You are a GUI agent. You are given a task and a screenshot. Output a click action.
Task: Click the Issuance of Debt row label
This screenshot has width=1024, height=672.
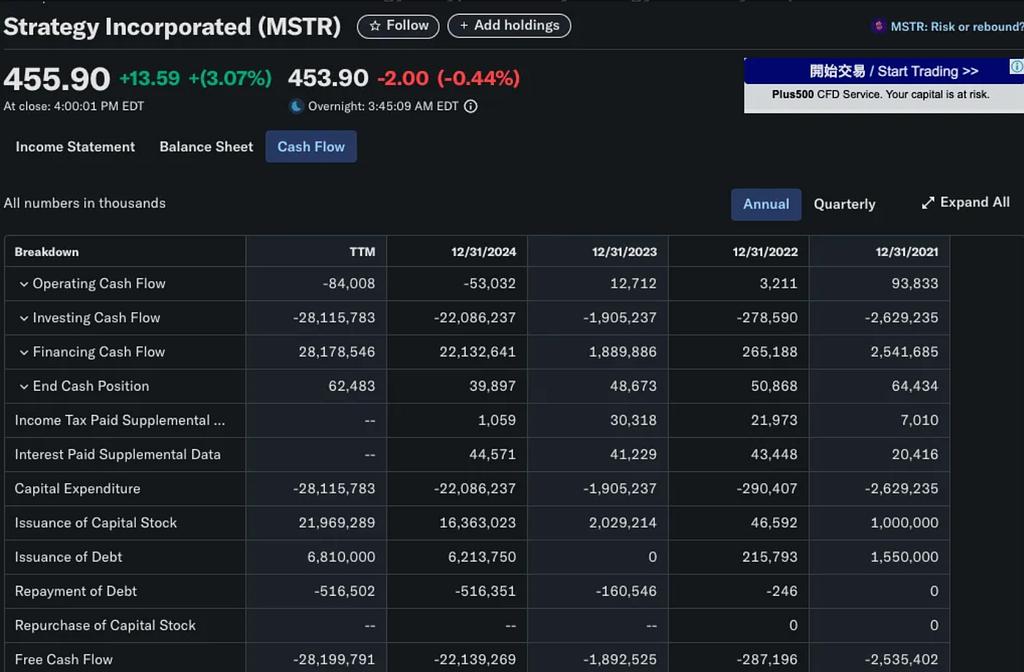68,557
